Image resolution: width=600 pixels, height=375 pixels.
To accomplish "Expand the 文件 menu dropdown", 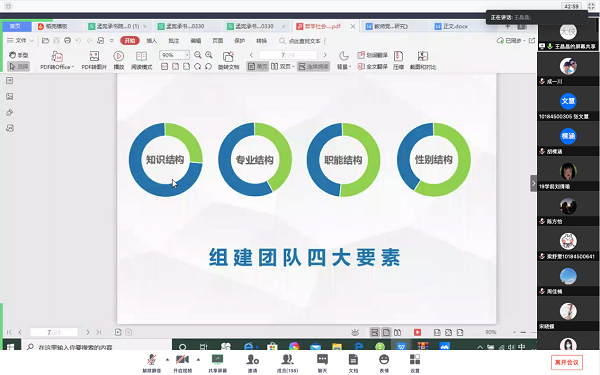I will coord(21,41).
